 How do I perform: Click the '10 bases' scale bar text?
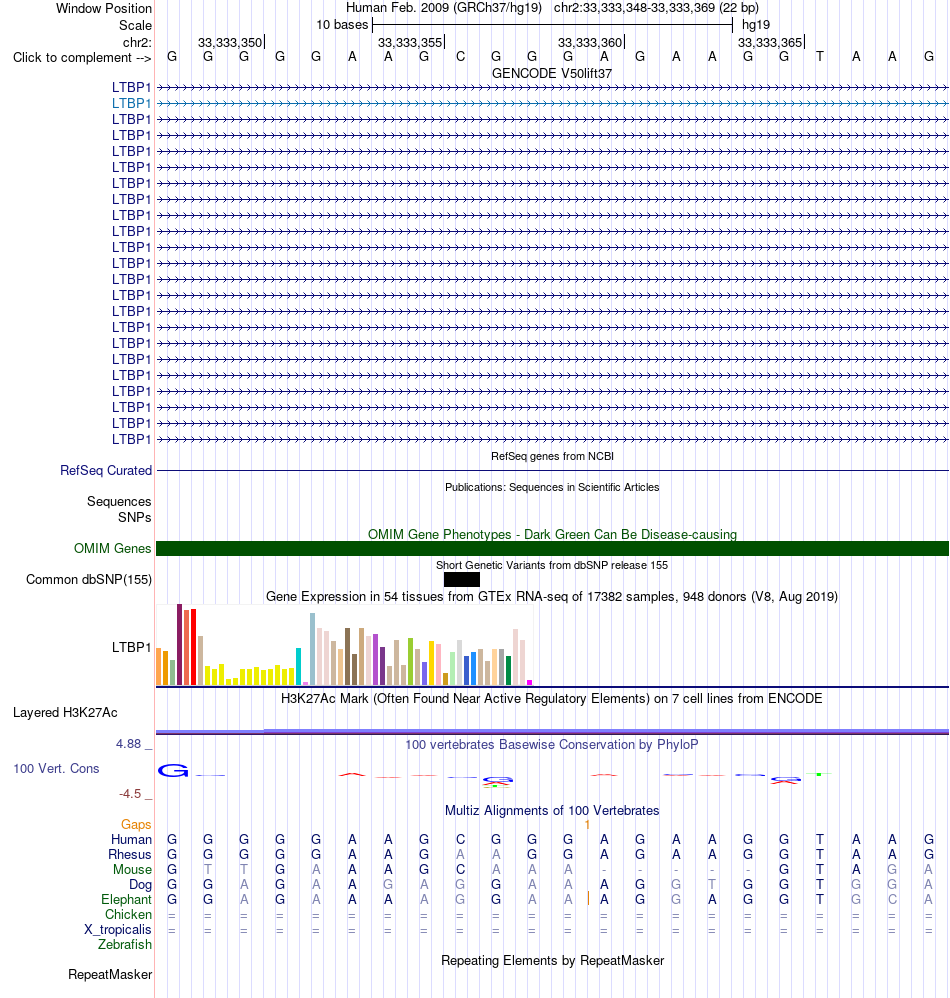tap(342, 25)
